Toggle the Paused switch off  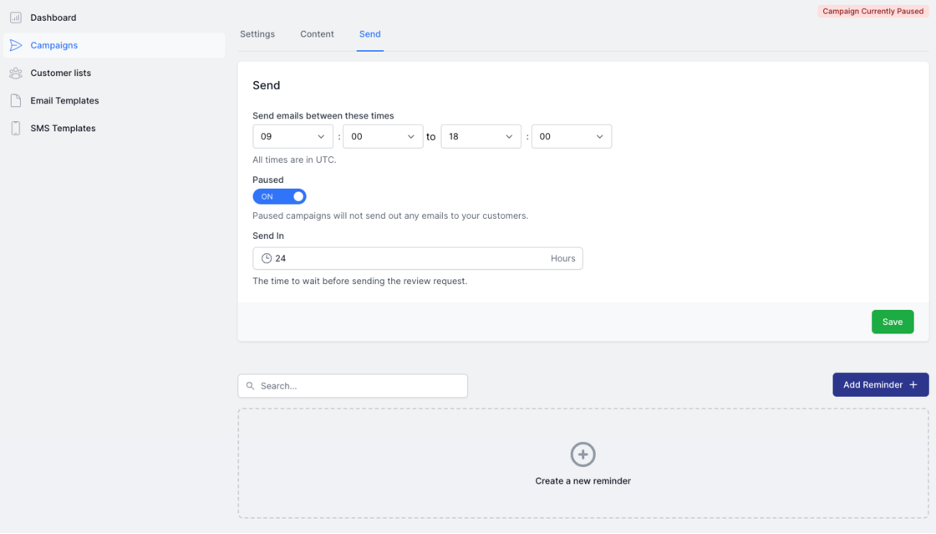(279, 197)
